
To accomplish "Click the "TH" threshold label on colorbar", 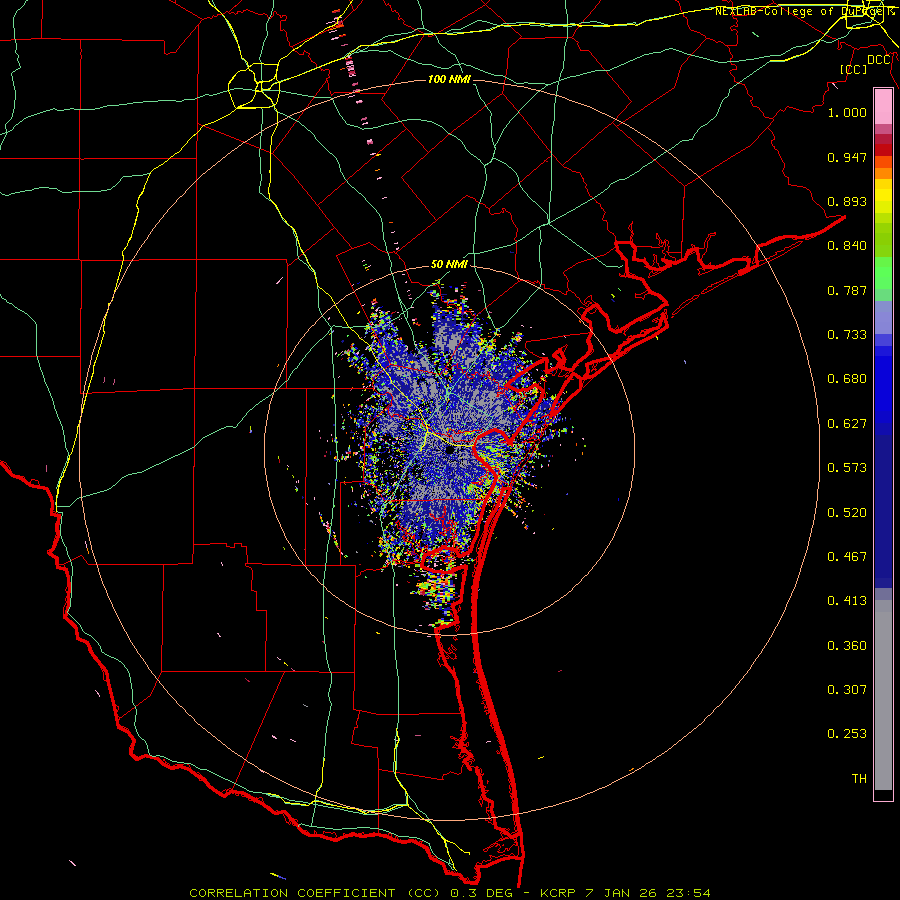I will point(859,779).
